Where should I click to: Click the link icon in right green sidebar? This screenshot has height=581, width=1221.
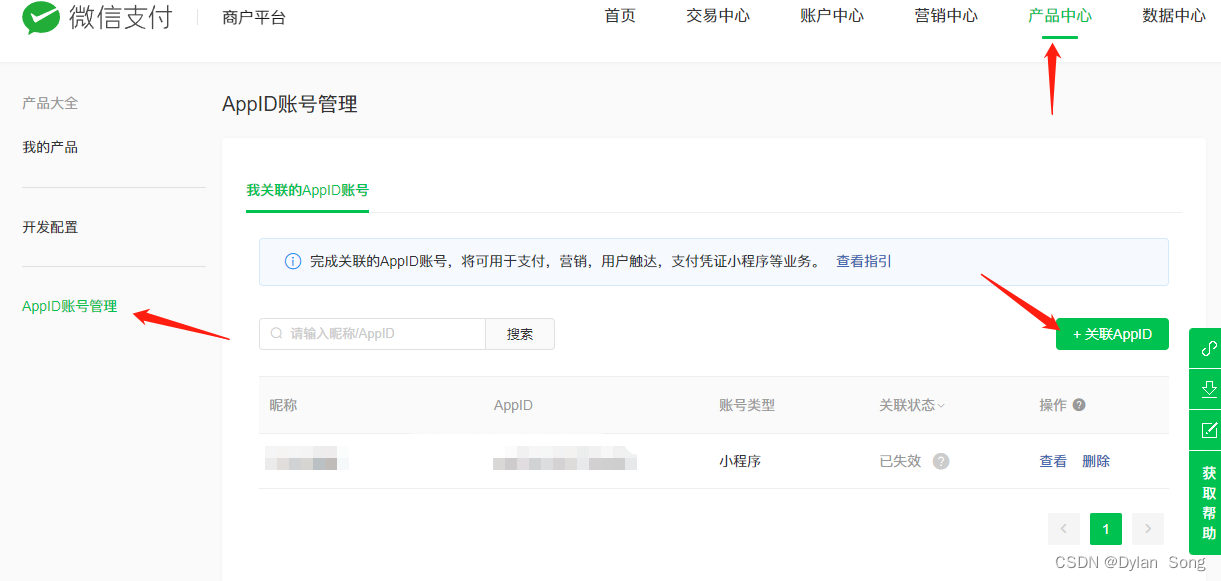pos(1208,348)
